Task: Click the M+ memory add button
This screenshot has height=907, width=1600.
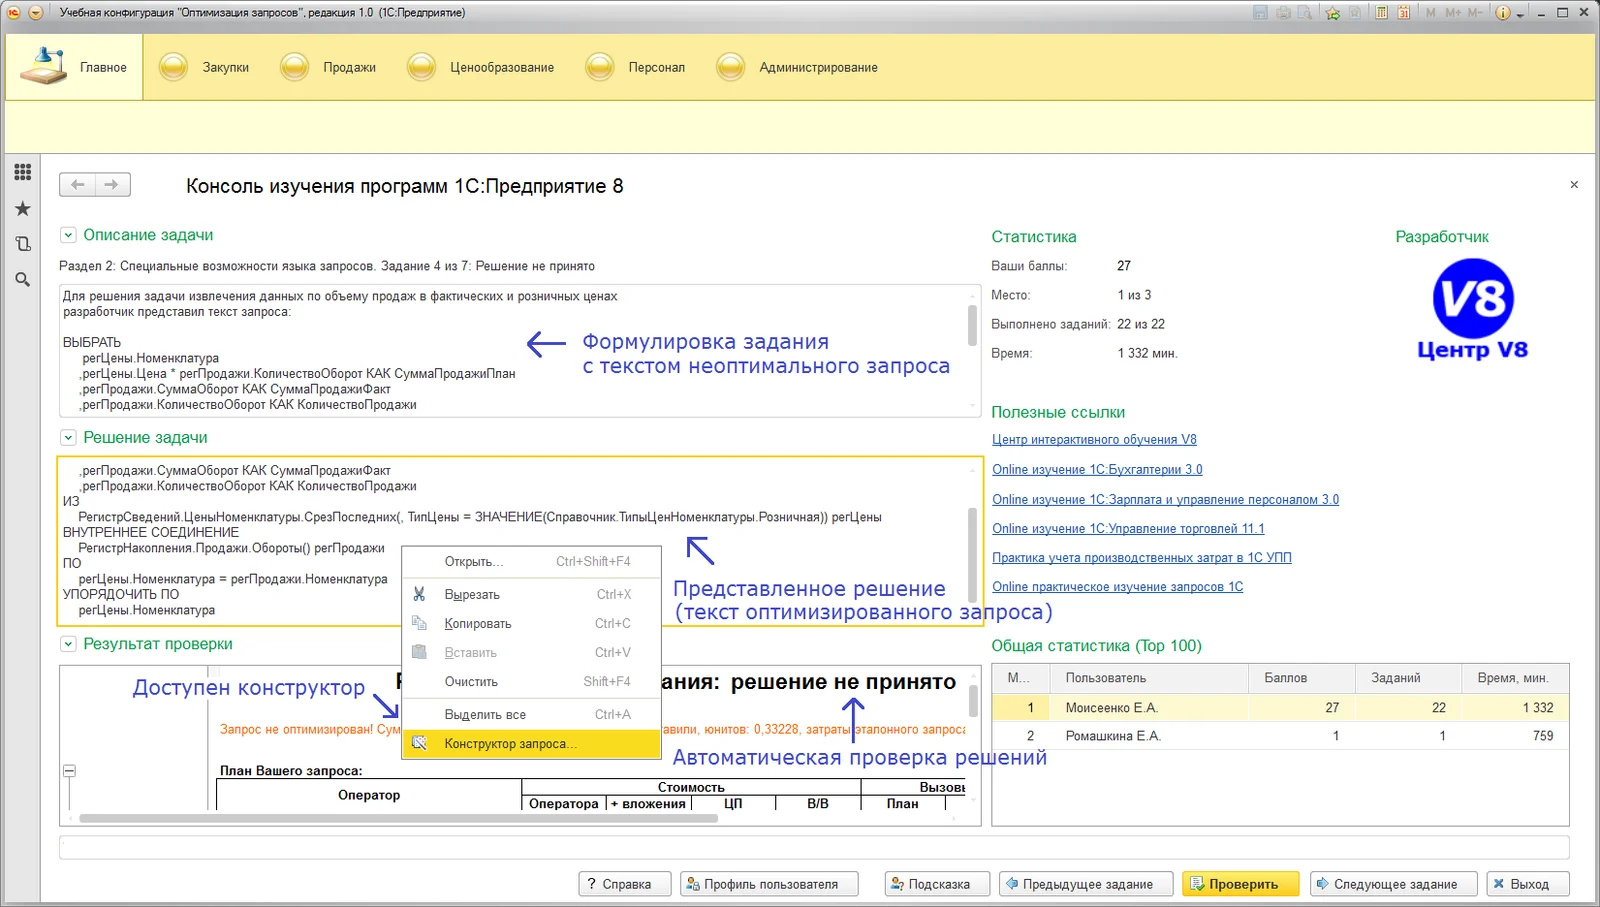Action: tap(1453, 13)
